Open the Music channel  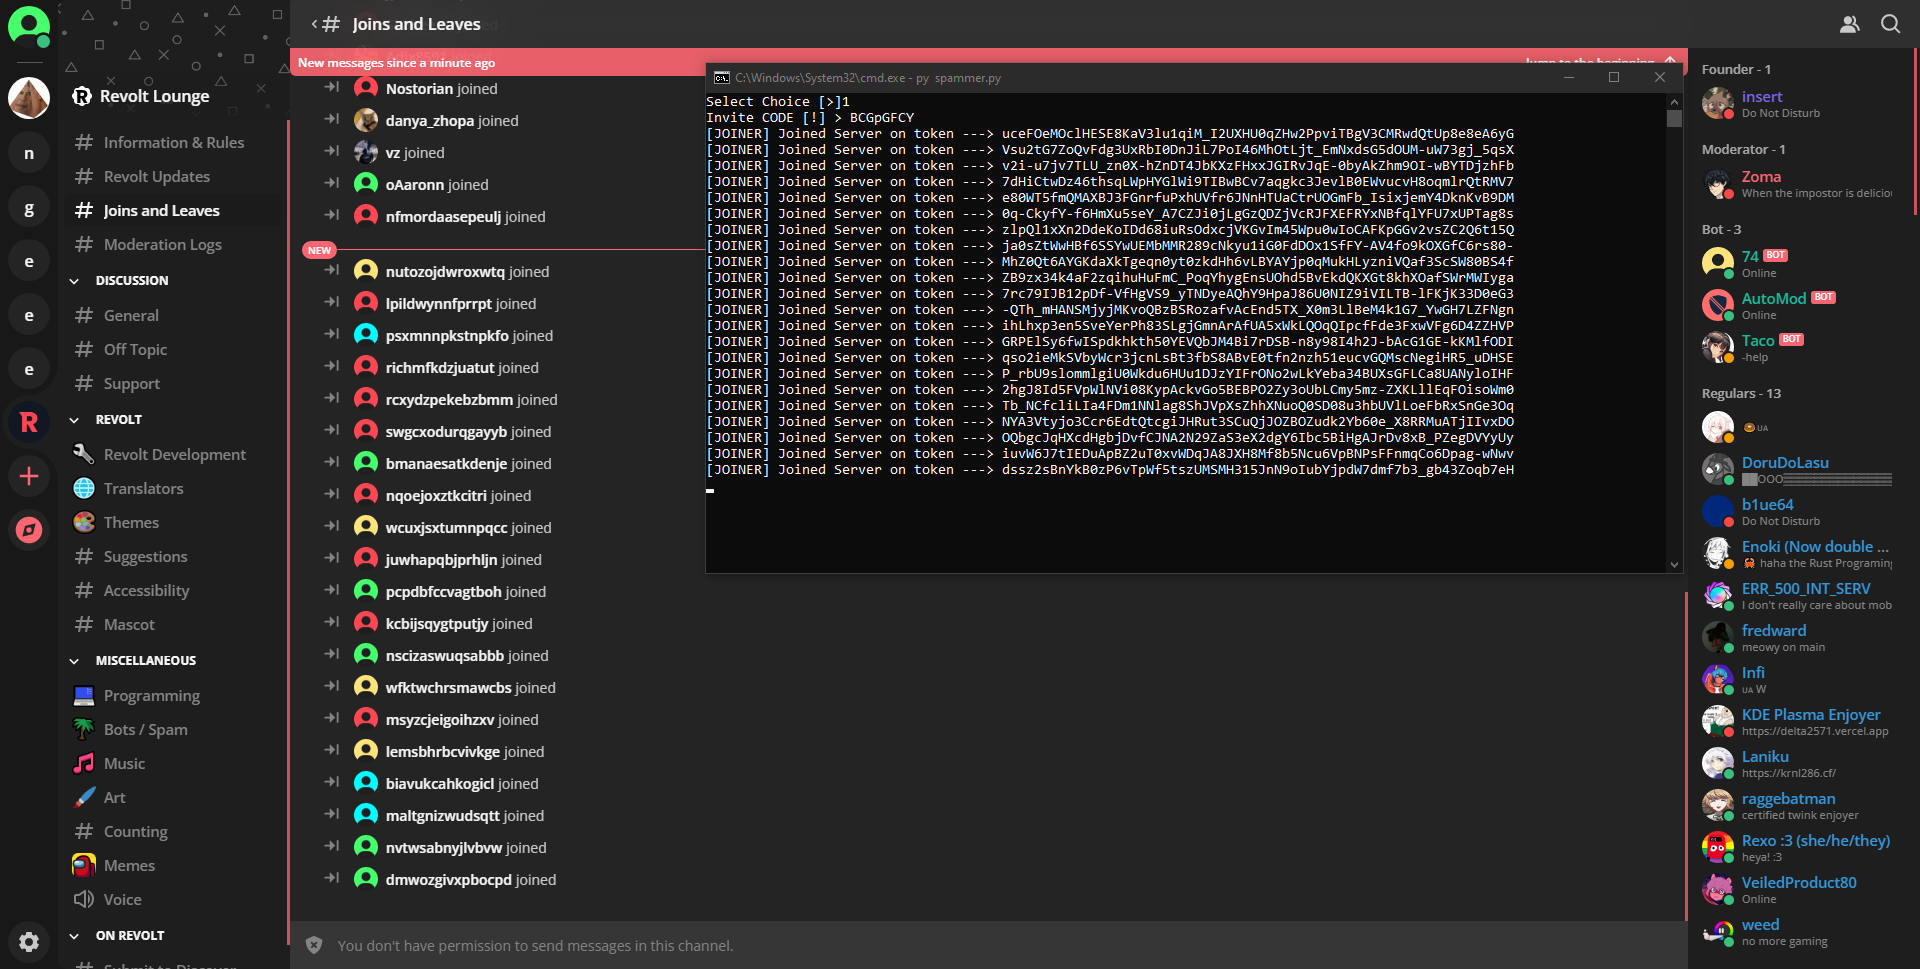click(x=172, y=763)
